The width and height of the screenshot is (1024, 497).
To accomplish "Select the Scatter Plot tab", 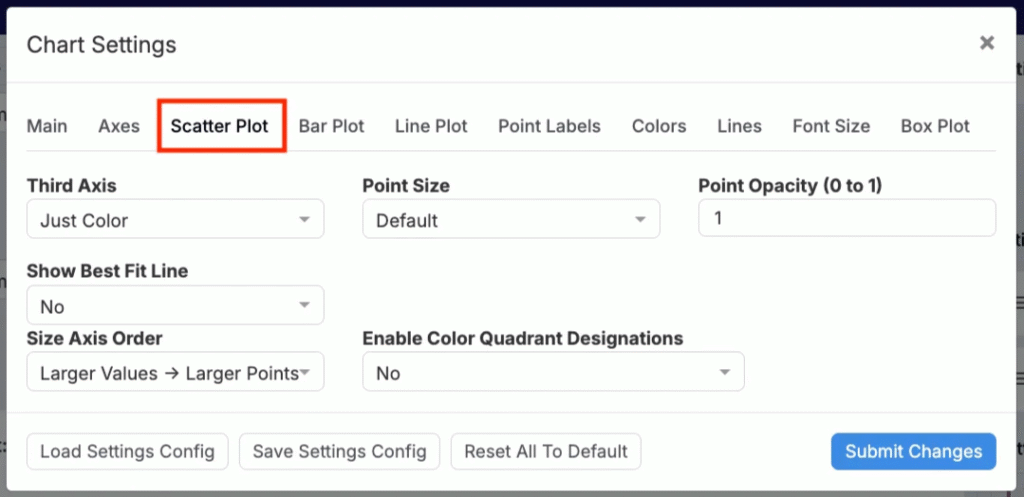I will tap(219, 126).
